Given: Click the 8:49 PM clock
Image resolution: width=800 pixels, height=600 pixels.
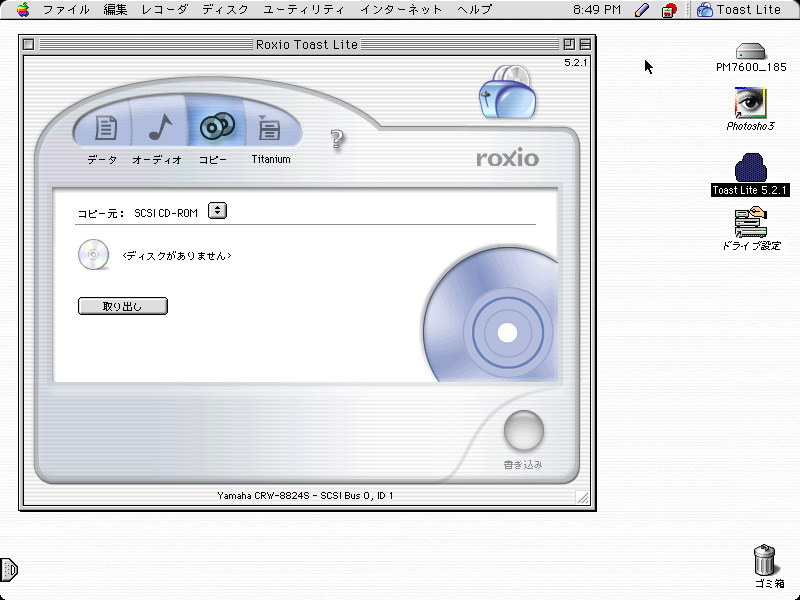Looking at the screenshot, I should point(596,9).
